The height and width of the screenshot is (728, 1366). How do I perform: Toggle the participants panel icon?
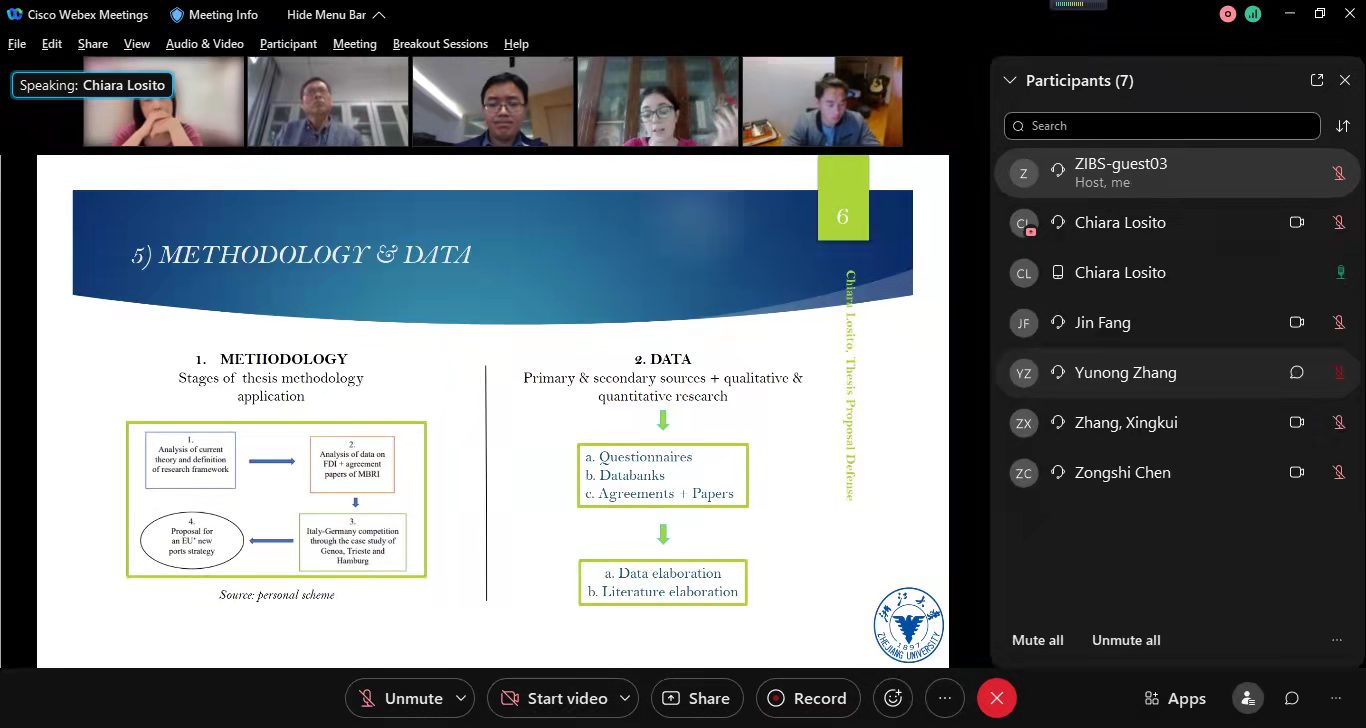(1247, 698)
